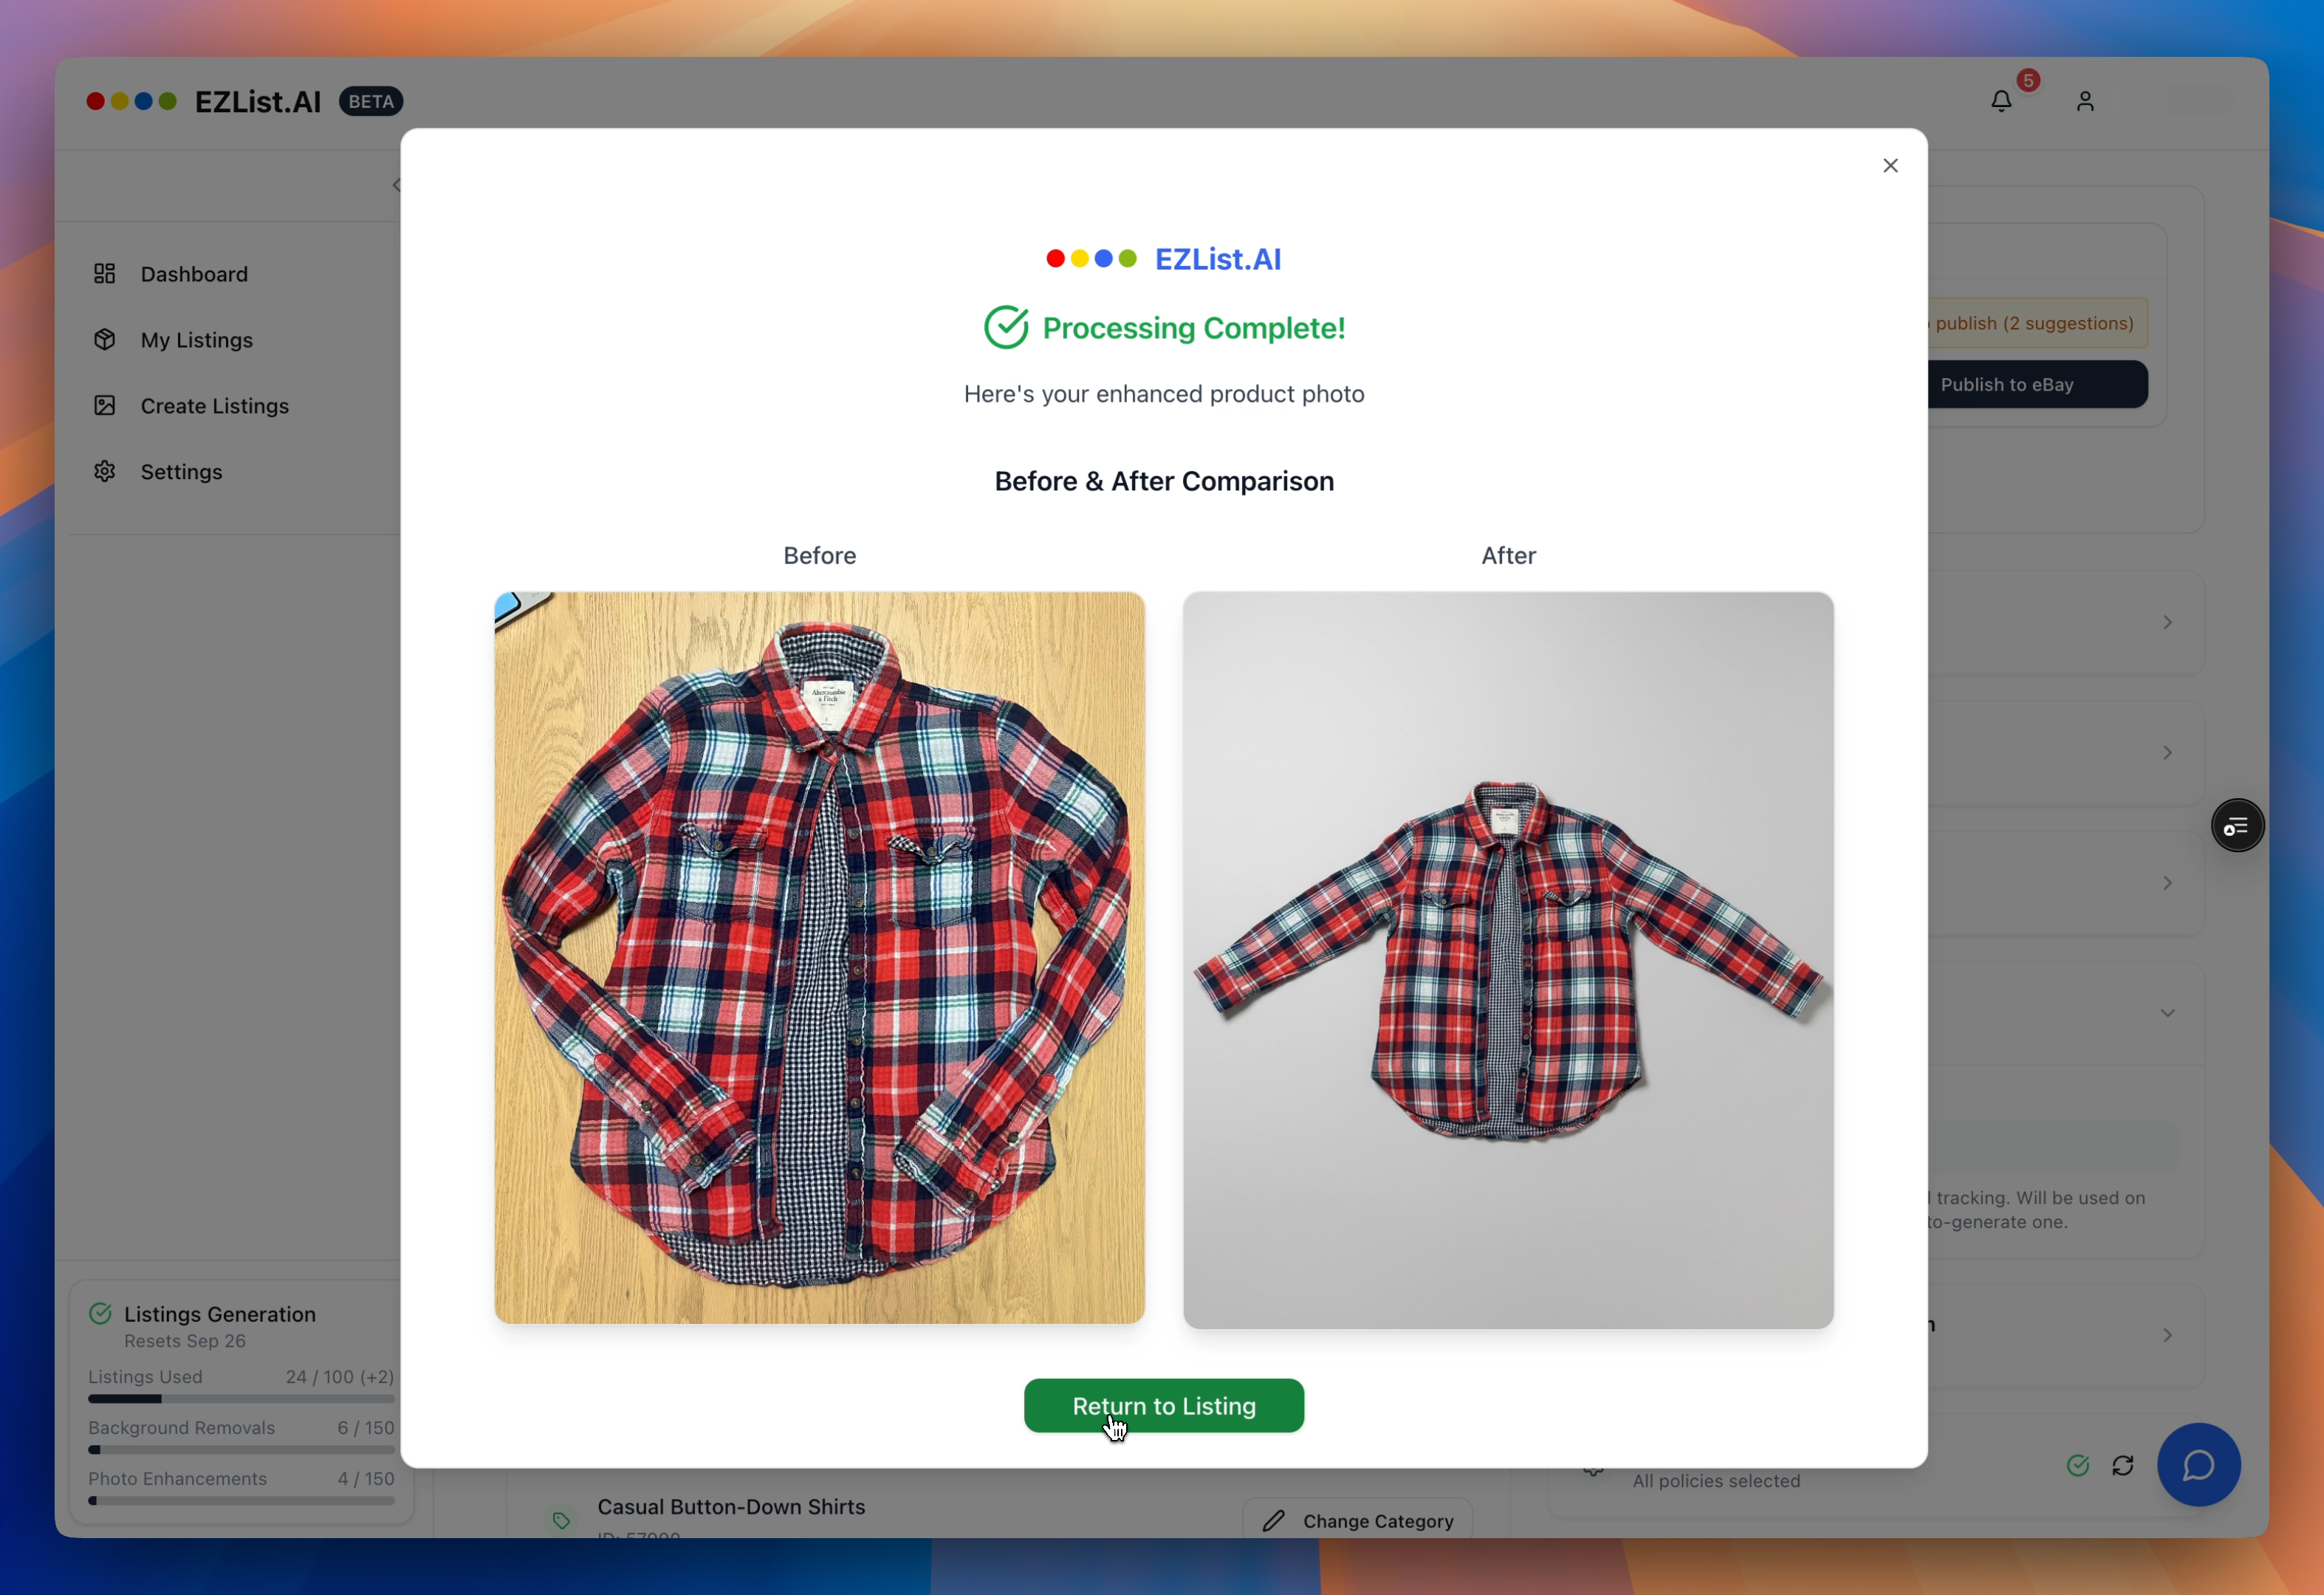
Task: Click the Settings gear icon
Action: tap(105, 472)
